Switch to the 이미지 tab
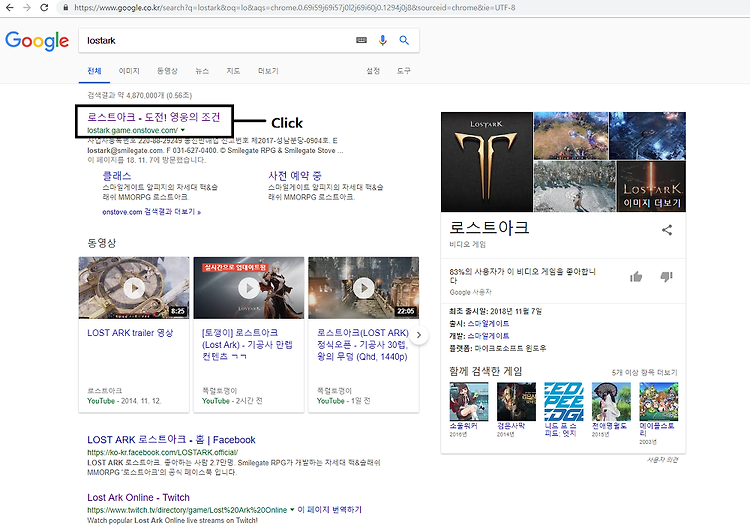 pyautogui.click(x=129, y=71)
